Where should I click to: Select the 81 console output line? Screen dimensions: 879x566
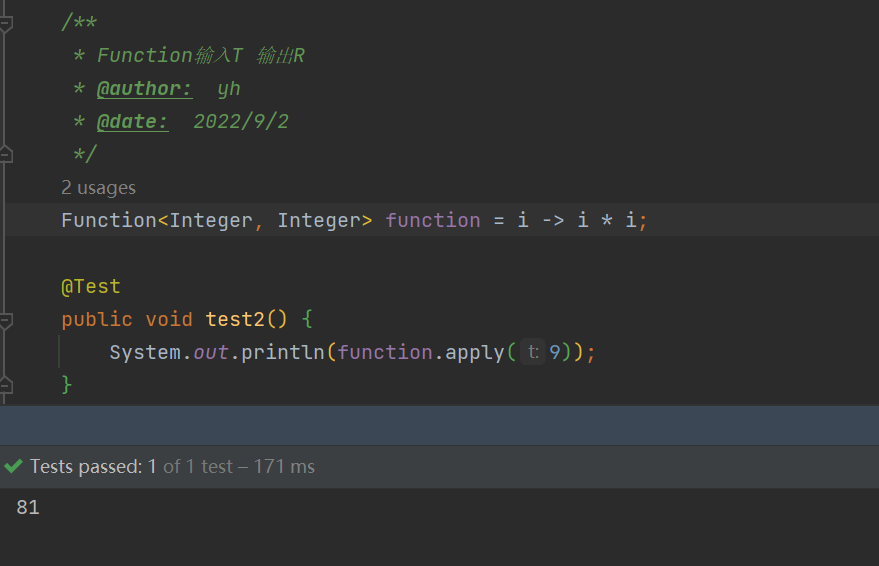click(x=28, y=508)
